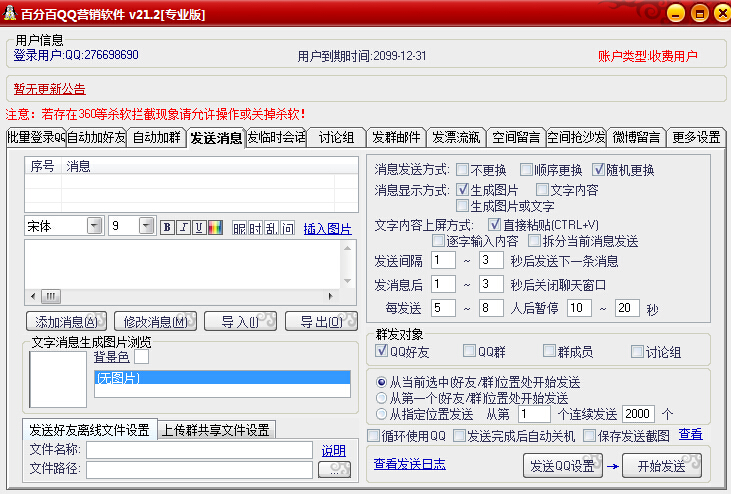Click the 文件名称 input field
The width and height of the screenshot is (731, 494).
[x=200, y=450]
